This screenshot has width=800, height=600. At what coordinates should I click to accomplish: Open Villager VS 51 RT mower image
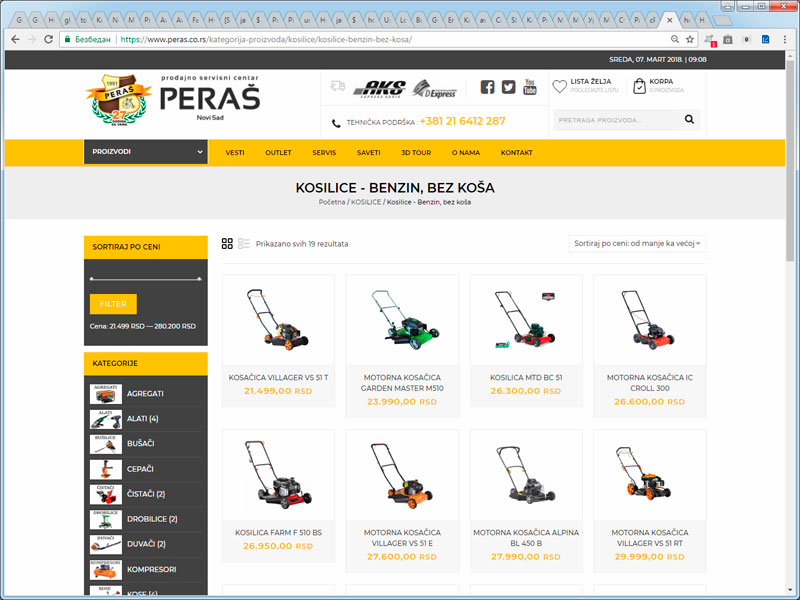tap(650, 474)
